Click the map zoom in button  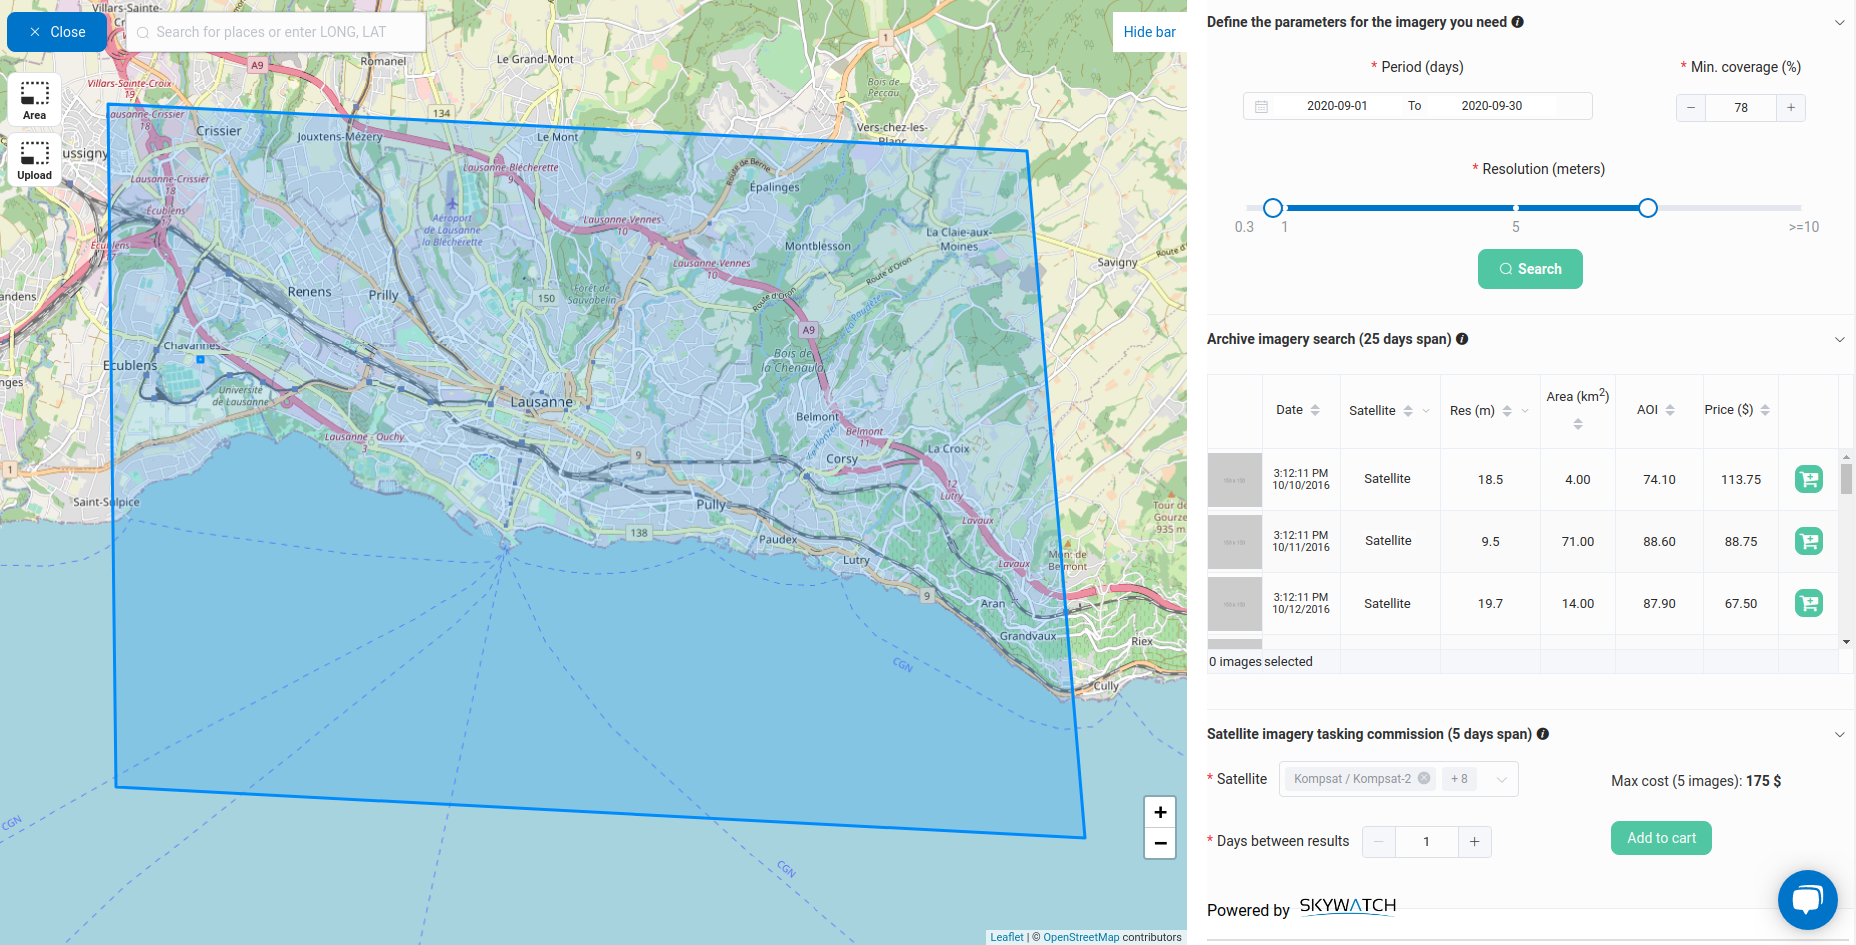1160,812
